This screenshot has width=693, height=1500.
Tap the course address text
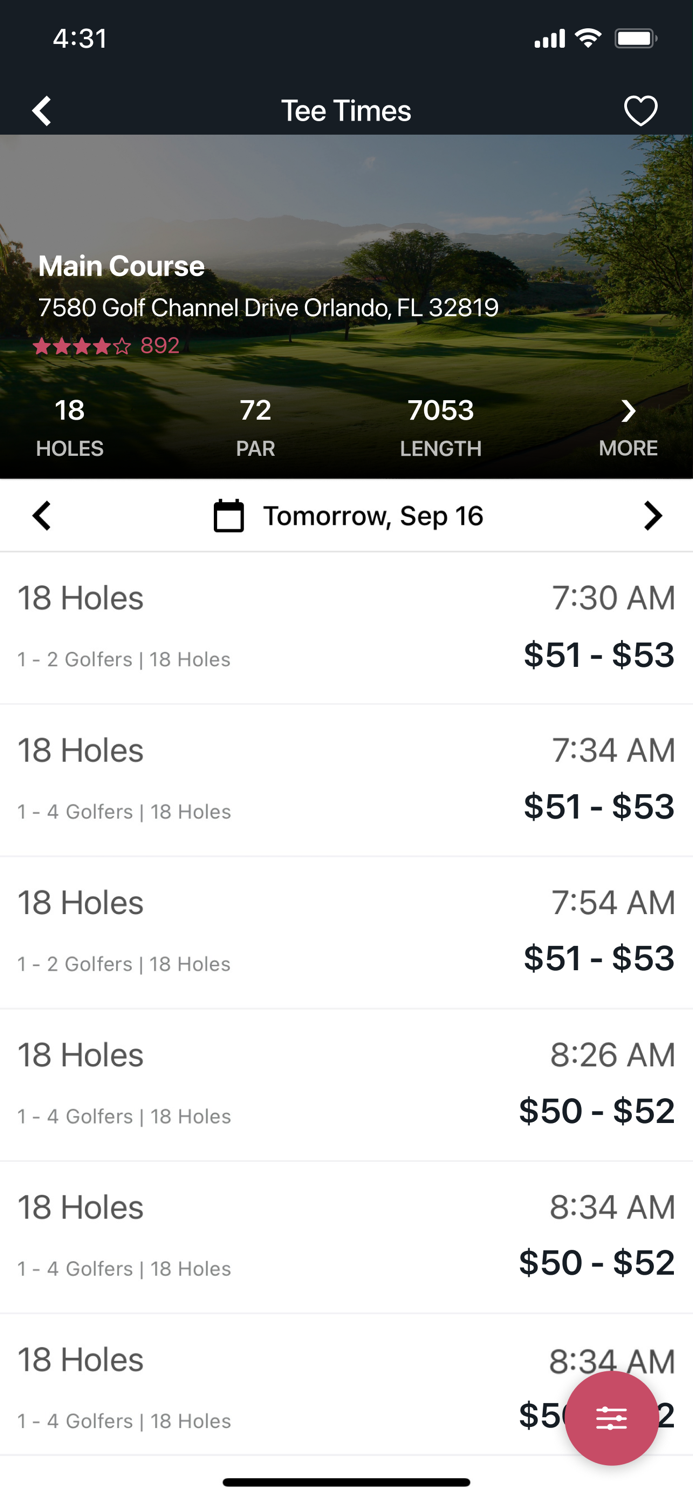point(268,307)
